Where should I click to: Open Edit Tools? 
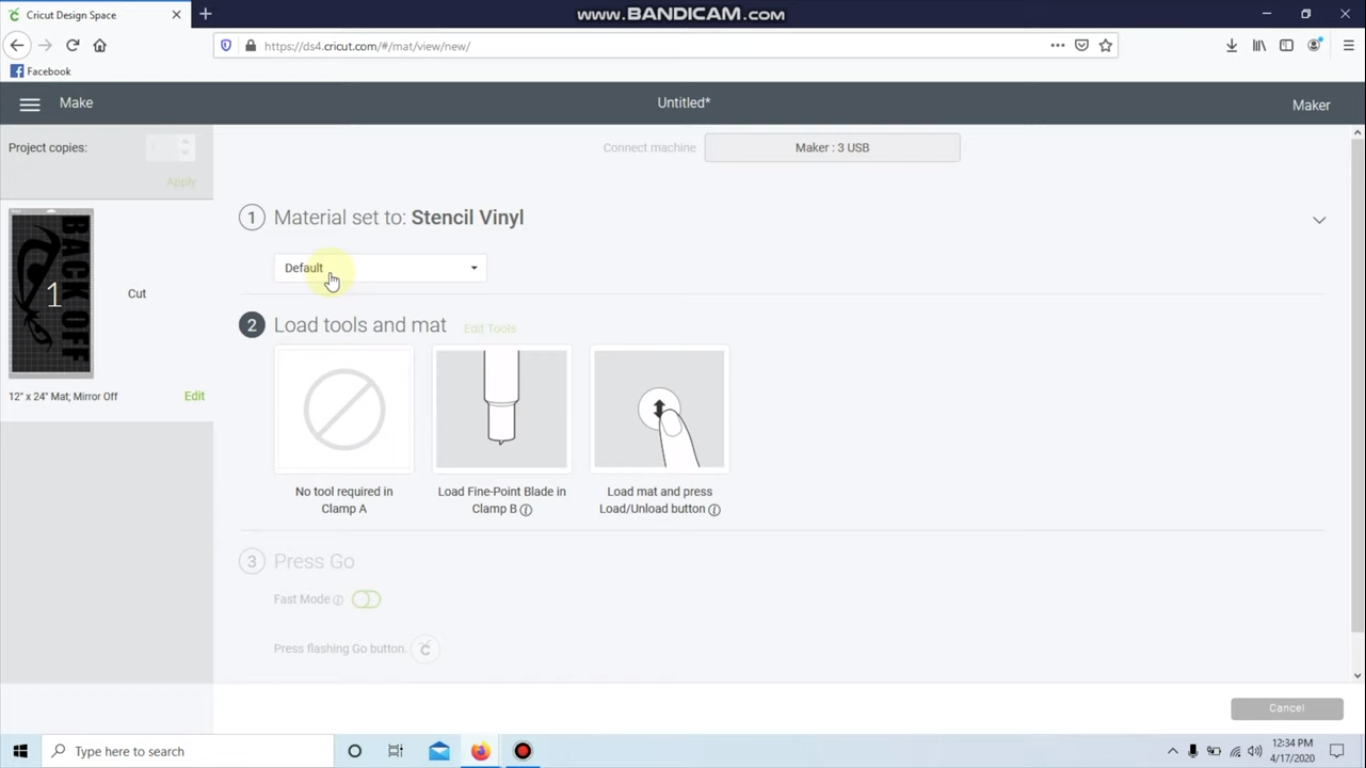[x=489, y=328]
